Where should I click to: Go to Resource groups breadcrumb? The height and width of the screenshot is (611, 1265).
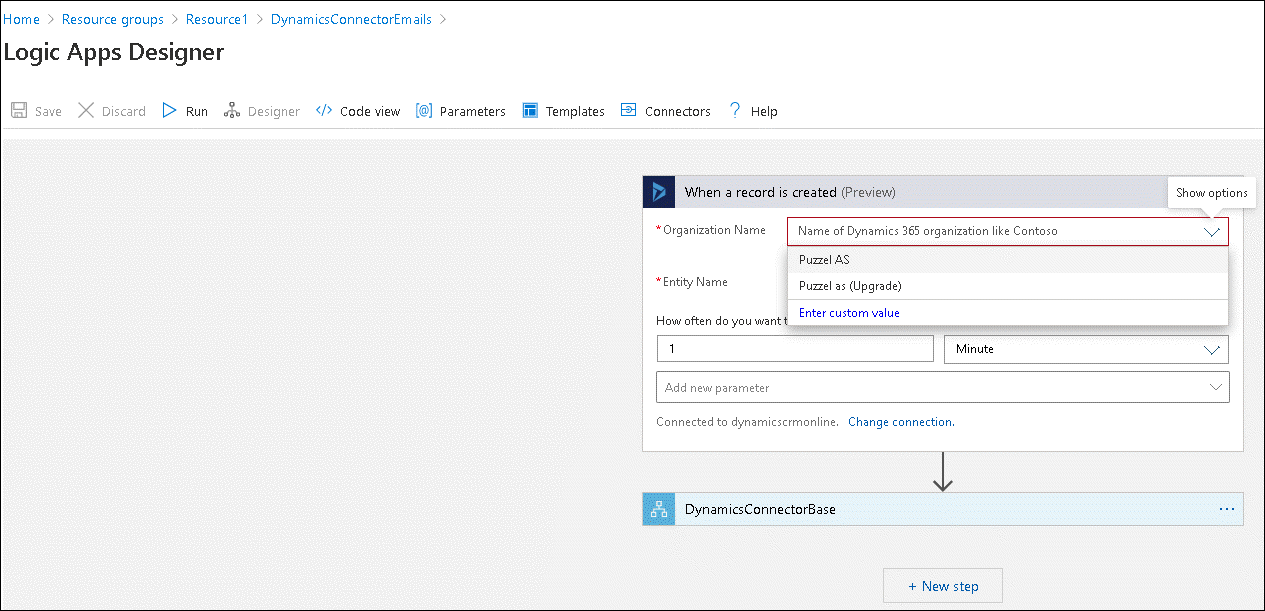coord(112,19)
